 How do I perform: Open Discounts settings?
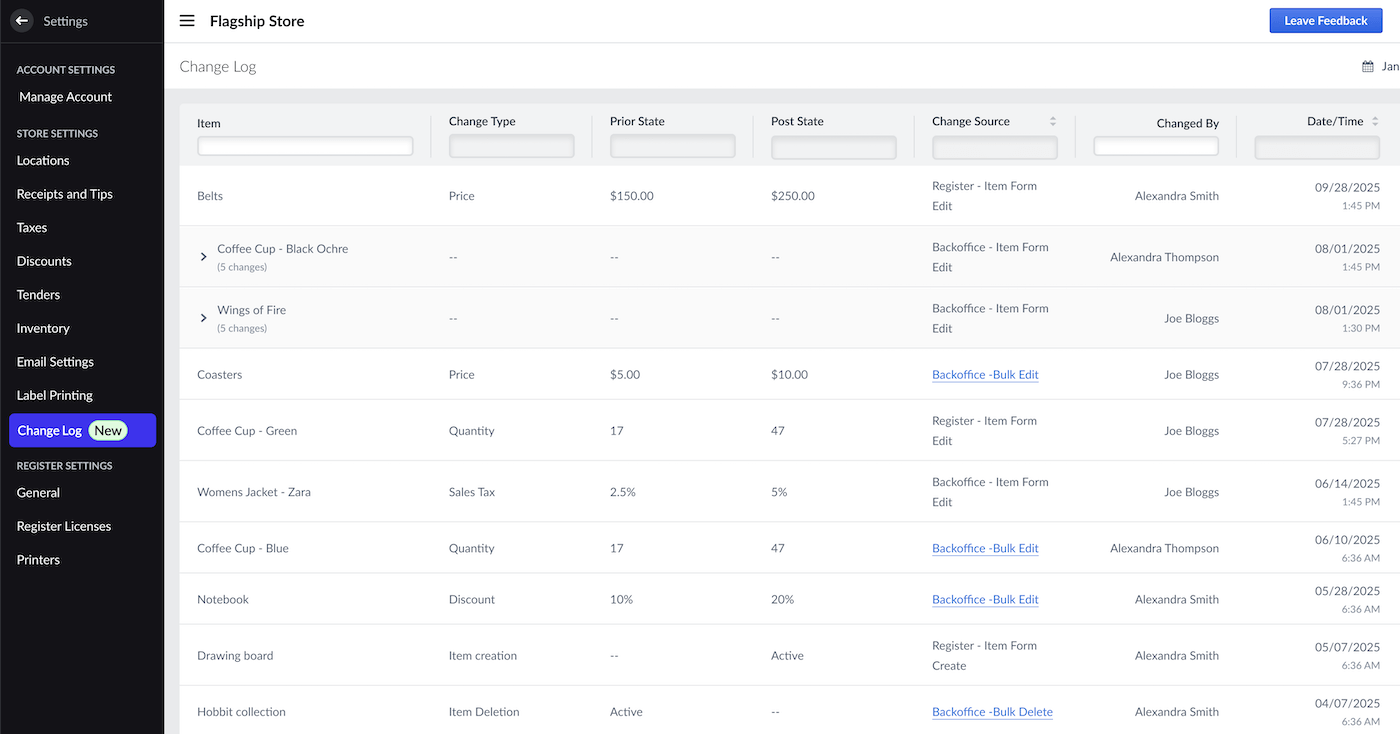(43, 261)
